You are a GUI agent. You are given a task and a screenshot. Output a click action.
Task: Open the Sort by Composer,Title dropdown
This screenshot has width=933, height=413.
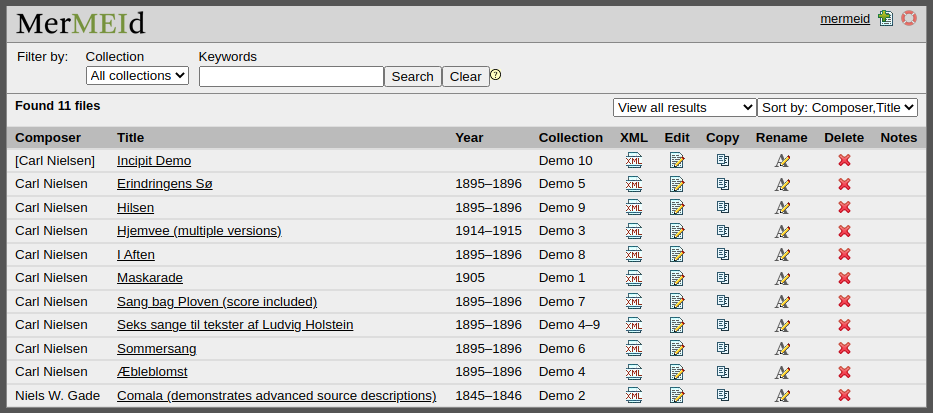coord(837,107)
